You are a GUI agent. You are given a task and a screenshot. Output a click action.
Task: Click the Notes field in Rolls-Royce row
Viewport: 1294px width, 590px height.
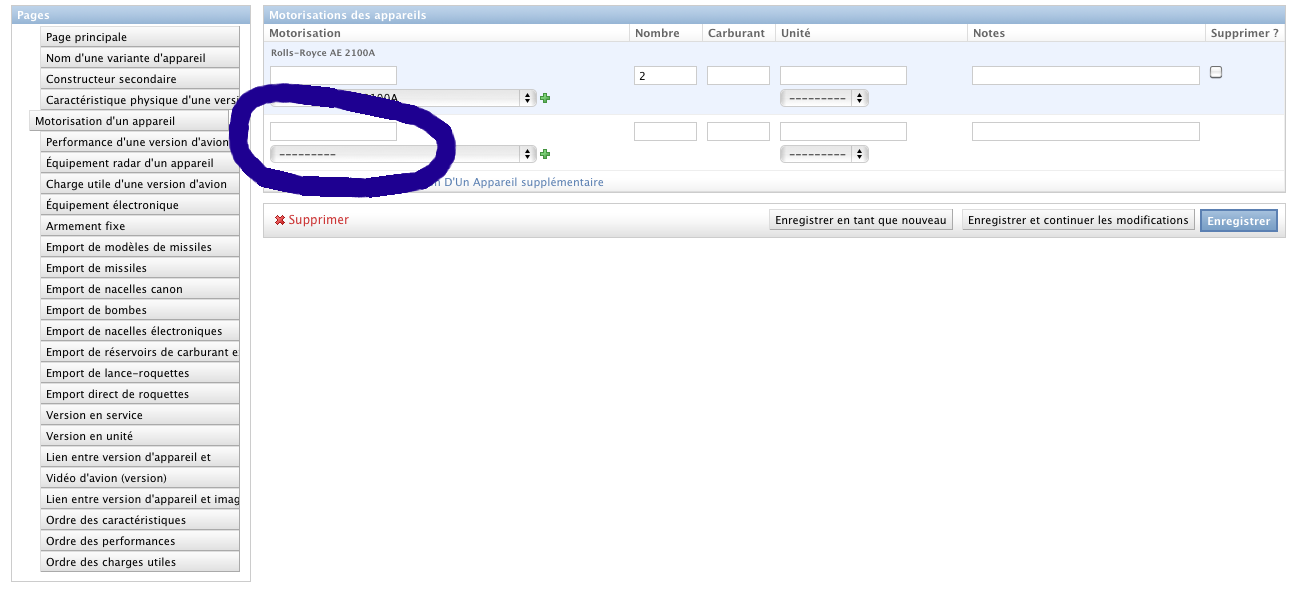(x=1085, y=76)
